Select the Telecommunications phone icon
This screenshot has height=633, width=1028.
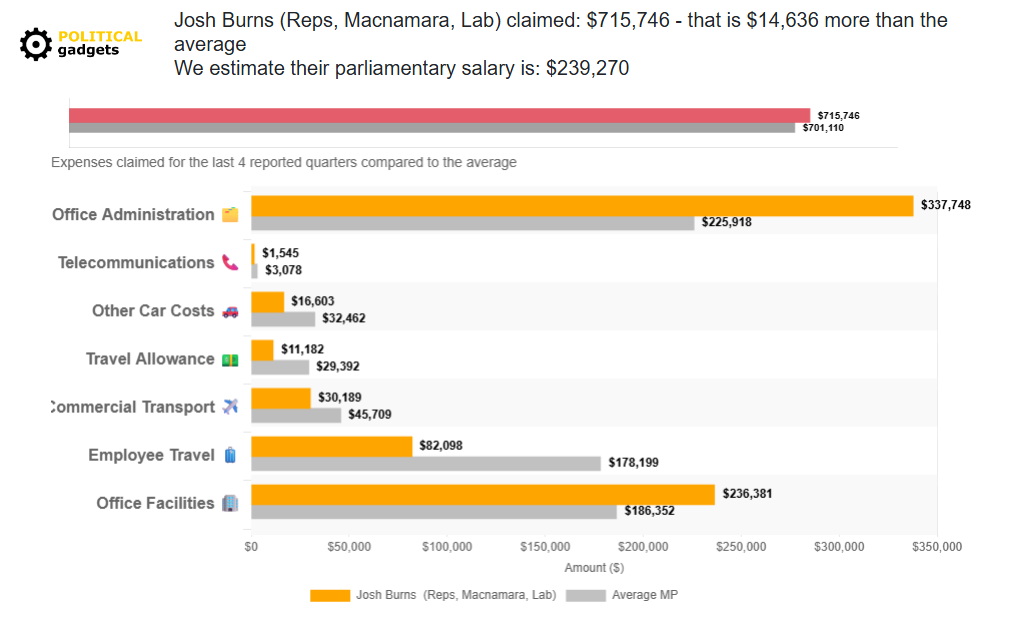pos(230,262)
